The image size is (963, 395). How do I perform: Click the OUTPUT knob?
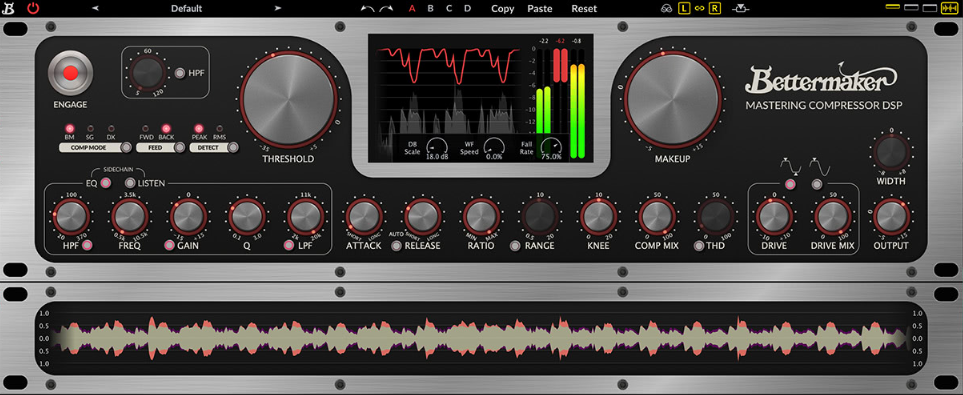[891, 216]
